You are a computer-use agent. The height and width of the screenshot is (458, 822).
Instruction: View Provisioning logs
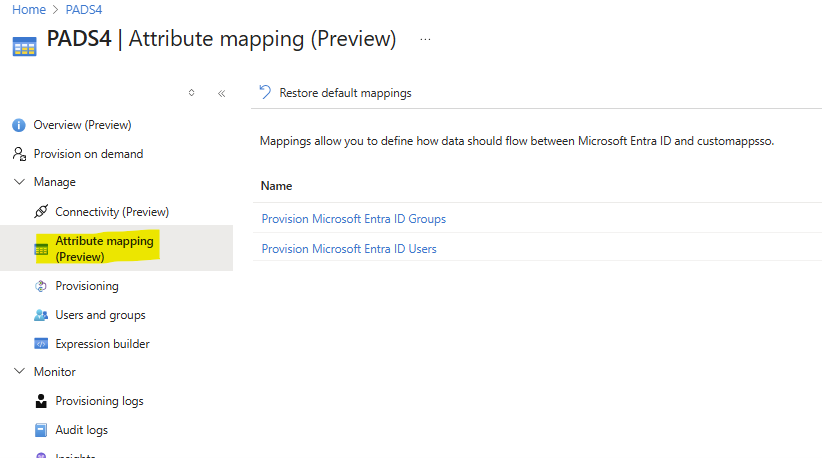coord(100,401)
